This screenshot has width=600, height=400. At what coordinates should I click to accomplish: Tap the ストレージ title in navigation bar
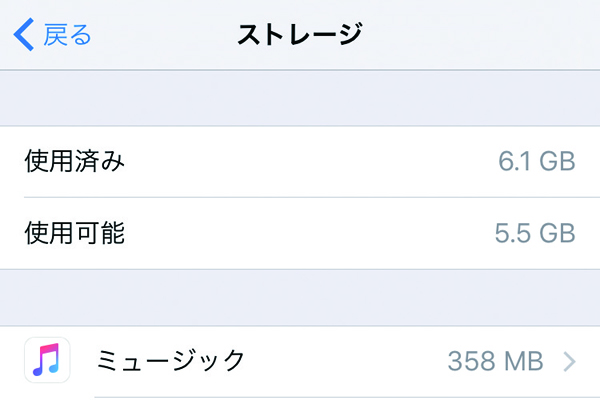coord(299,35)
